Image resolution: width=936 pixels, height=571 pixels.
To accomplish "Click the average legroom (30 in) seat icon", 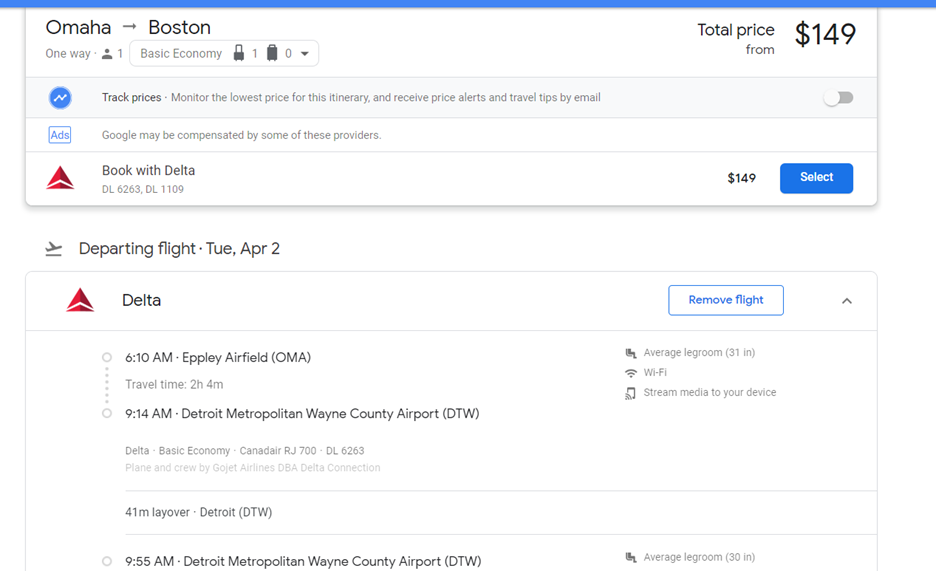I will [631, 557].
